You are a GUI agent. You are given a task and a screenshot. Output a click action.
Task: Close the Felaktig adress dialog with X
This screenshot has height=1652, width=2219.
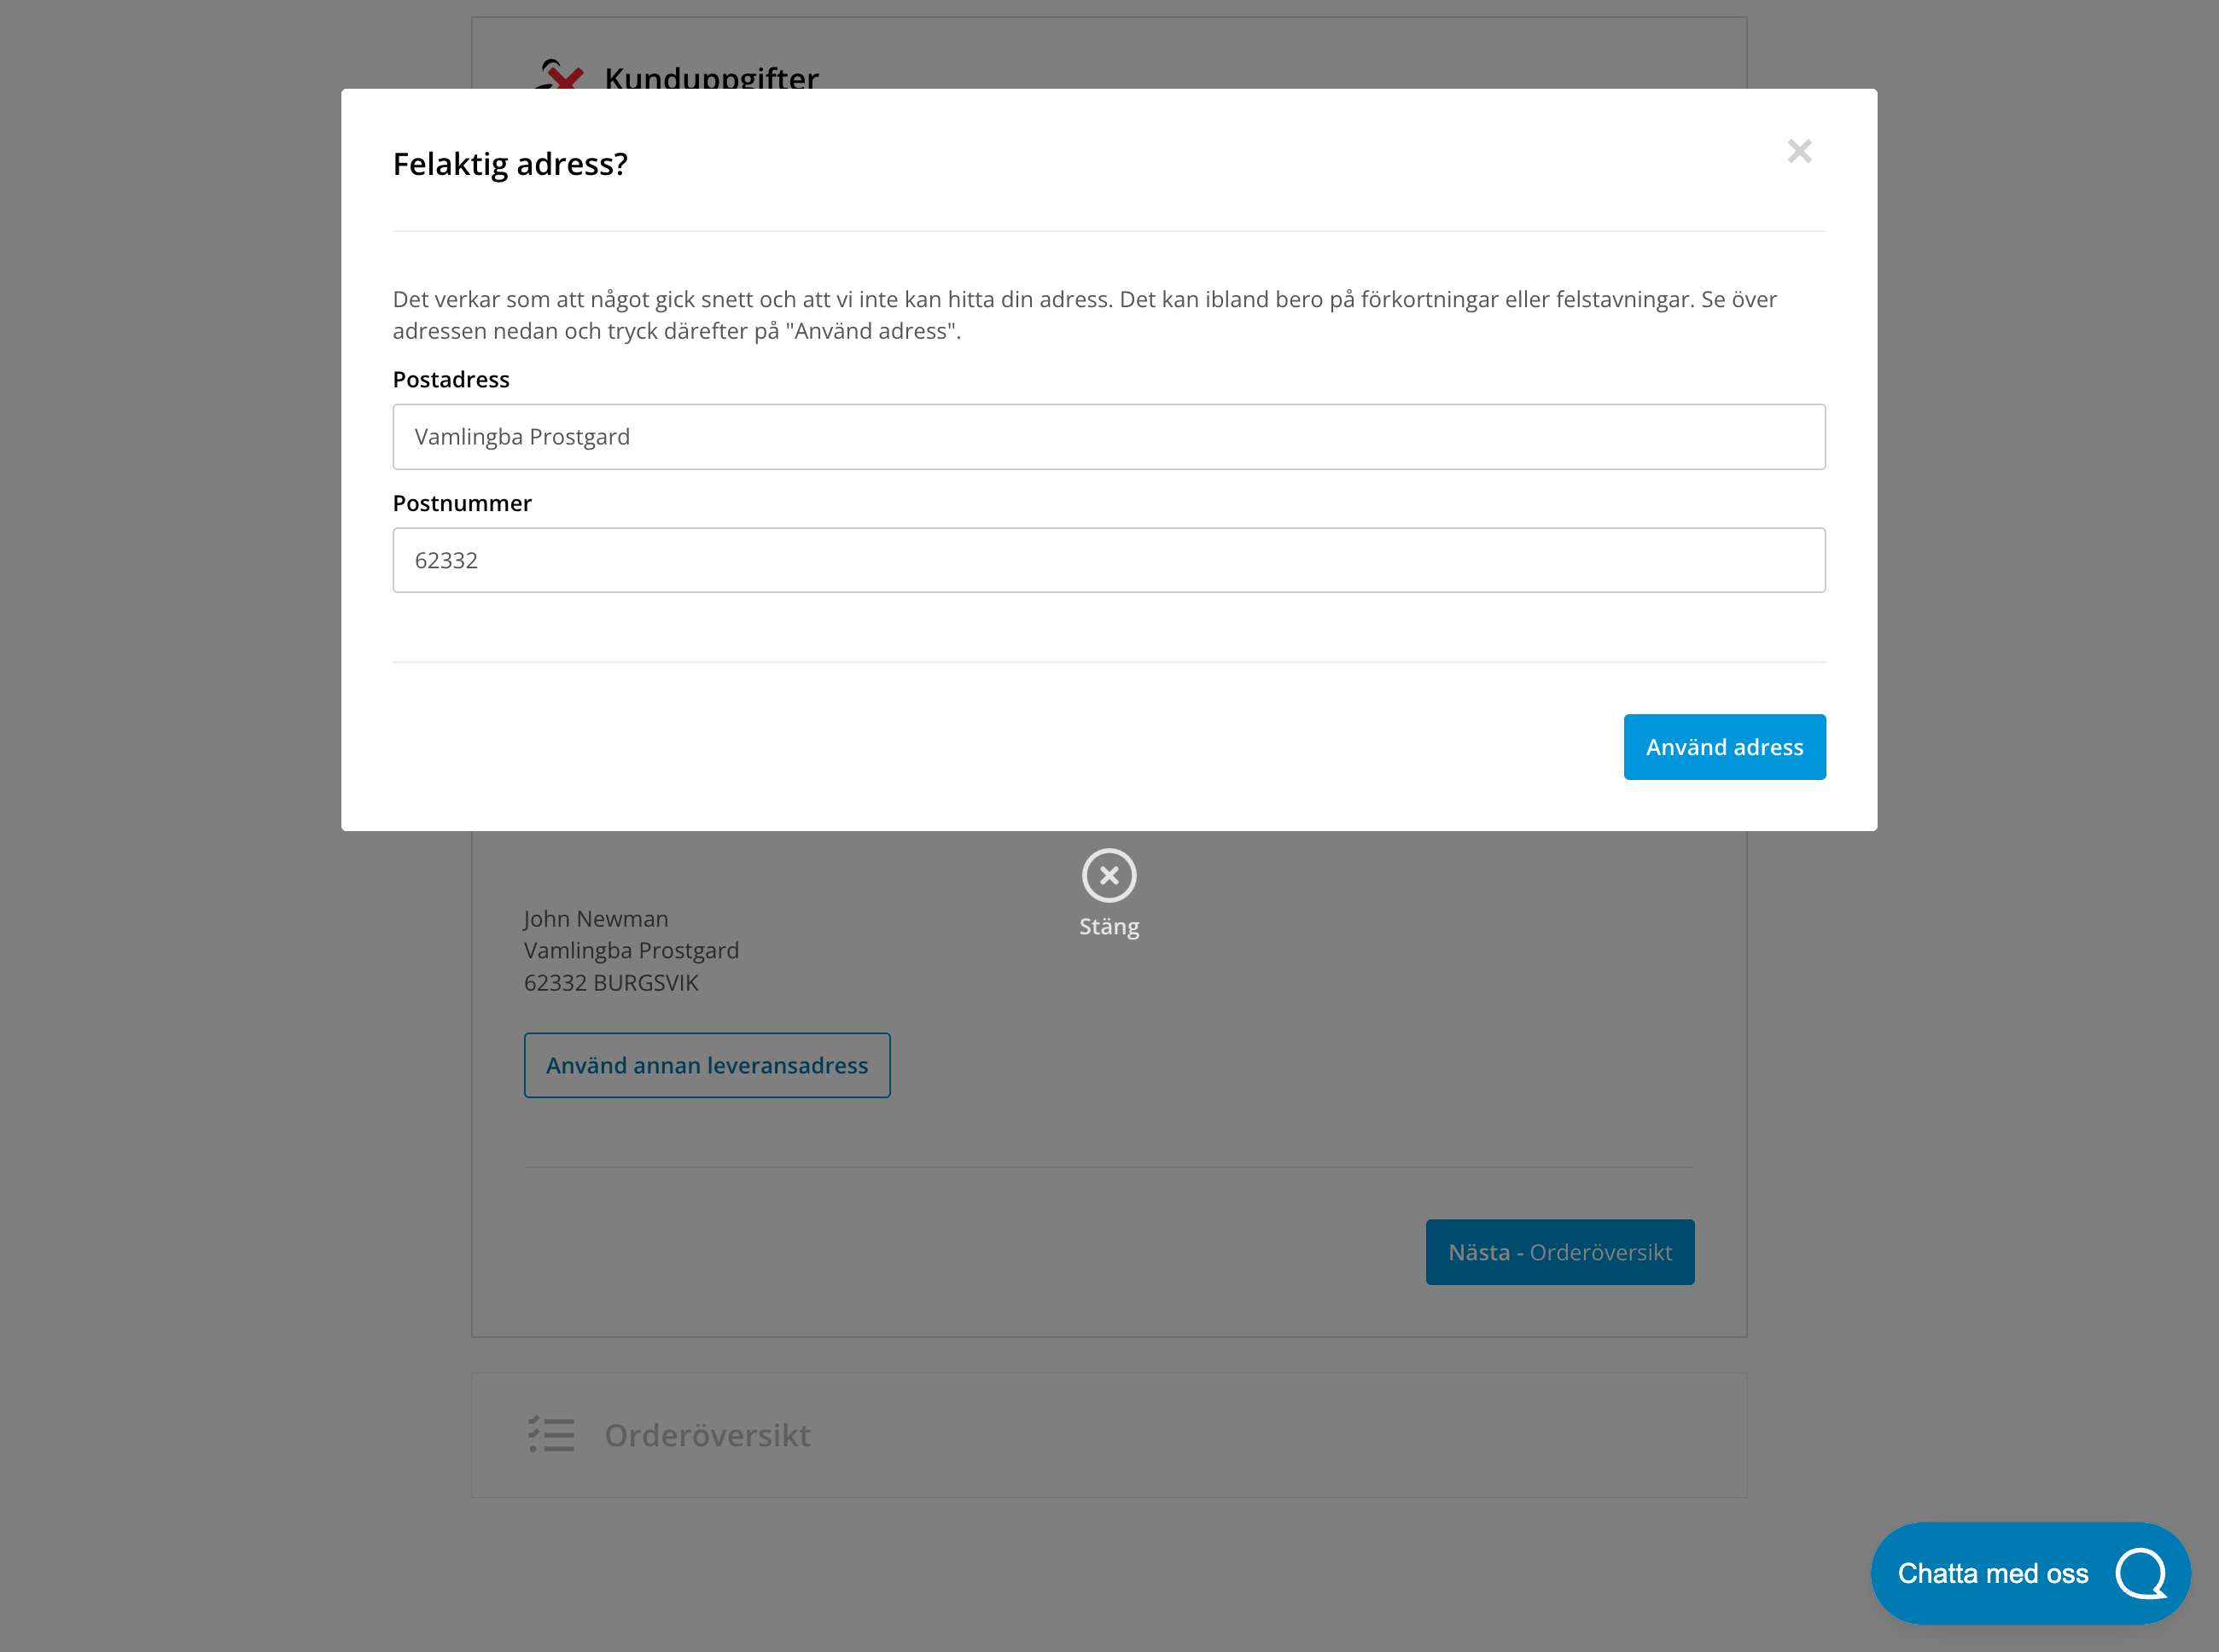pyautogui.click(x=1799, y=151)
